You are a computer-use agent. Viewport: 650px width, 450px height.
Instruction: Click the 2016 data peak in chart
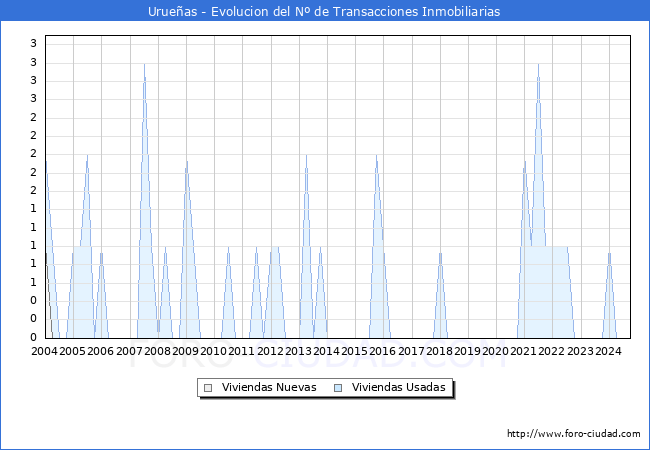pos(376,156)
